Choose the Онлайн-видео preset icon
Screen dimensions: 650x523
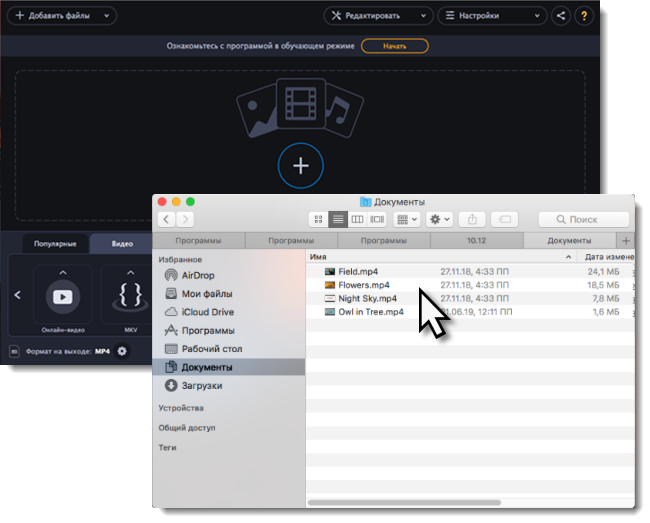tap(62, 296)
